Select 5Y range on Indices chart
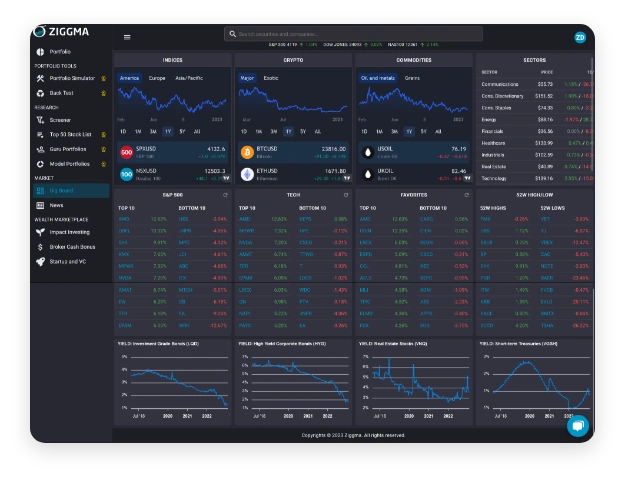Viewport: 625px width, 479px height. click(181, 131)
